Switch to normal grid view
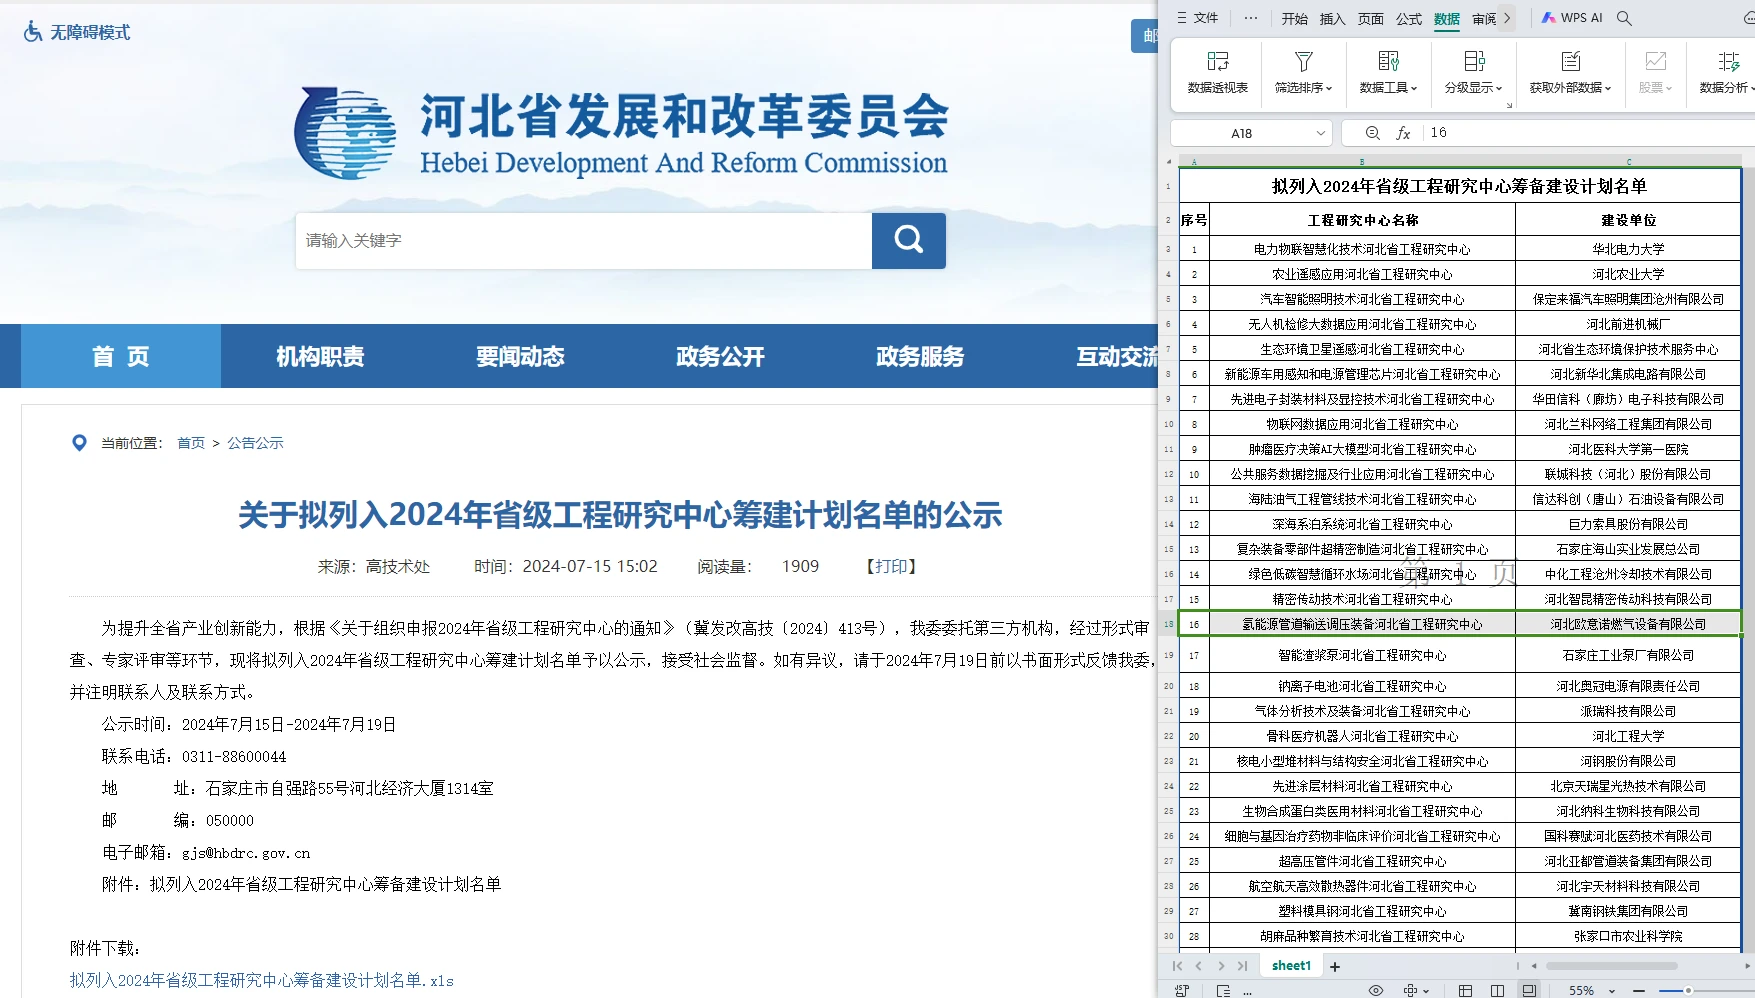The image size is (1755, 998). tap(1465, 990)
